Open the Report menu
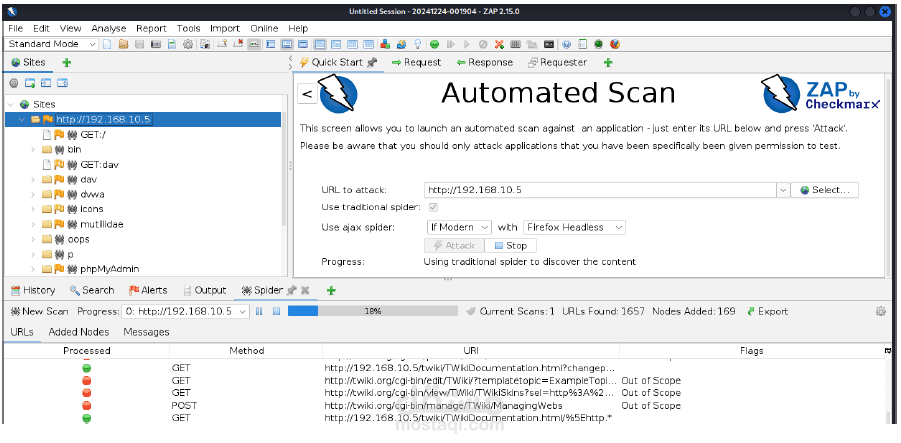The width and height of the screenshot is (901, 443). [x=152, y=28]
